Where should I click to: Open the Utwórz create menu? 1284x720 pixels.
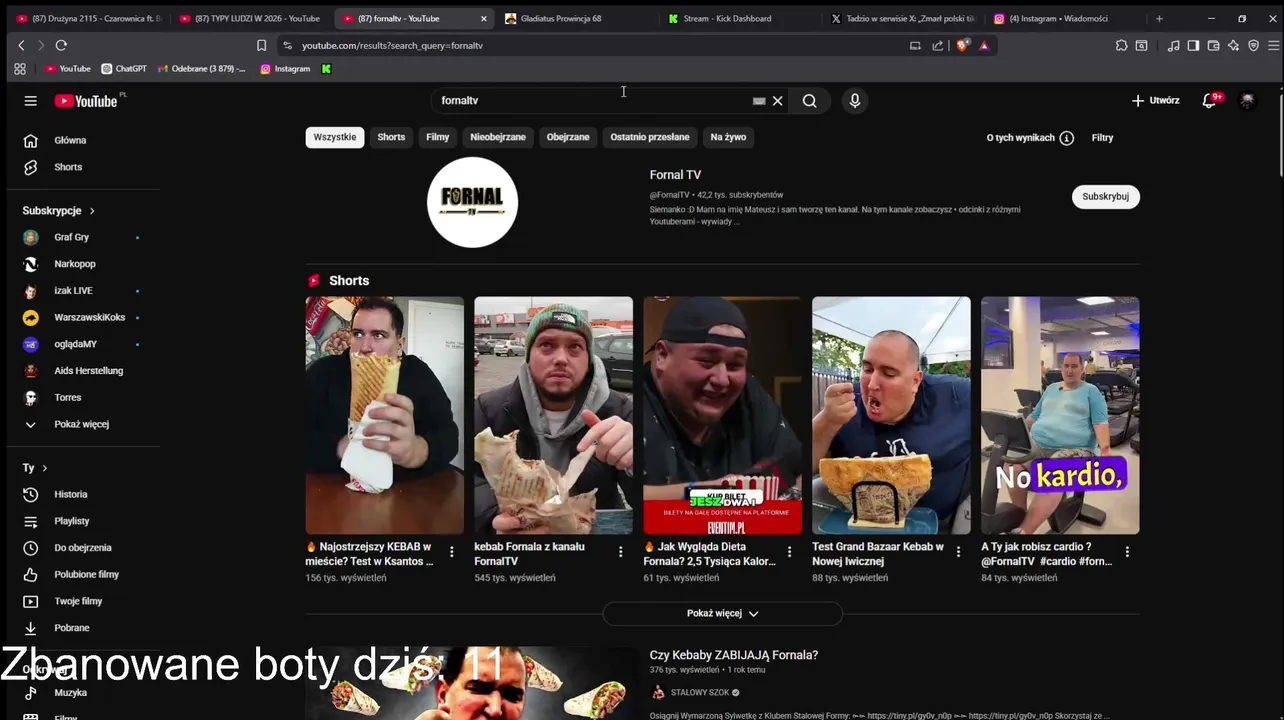1155,101
